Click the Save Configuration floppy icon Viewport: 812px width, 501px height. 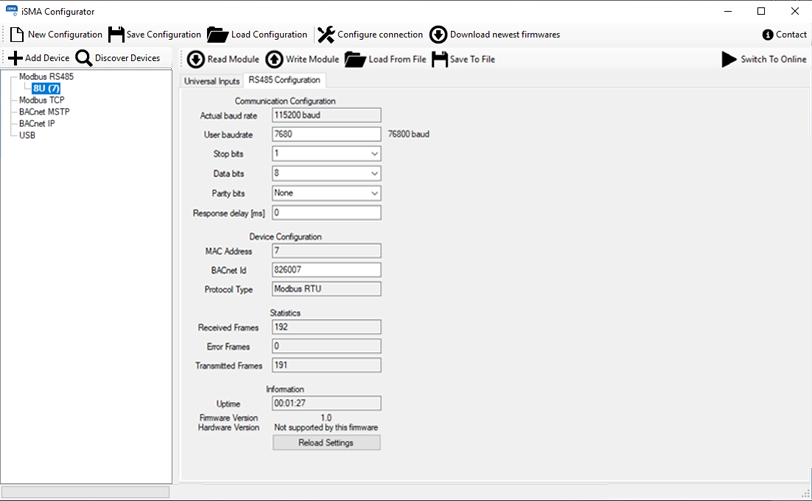116,35
